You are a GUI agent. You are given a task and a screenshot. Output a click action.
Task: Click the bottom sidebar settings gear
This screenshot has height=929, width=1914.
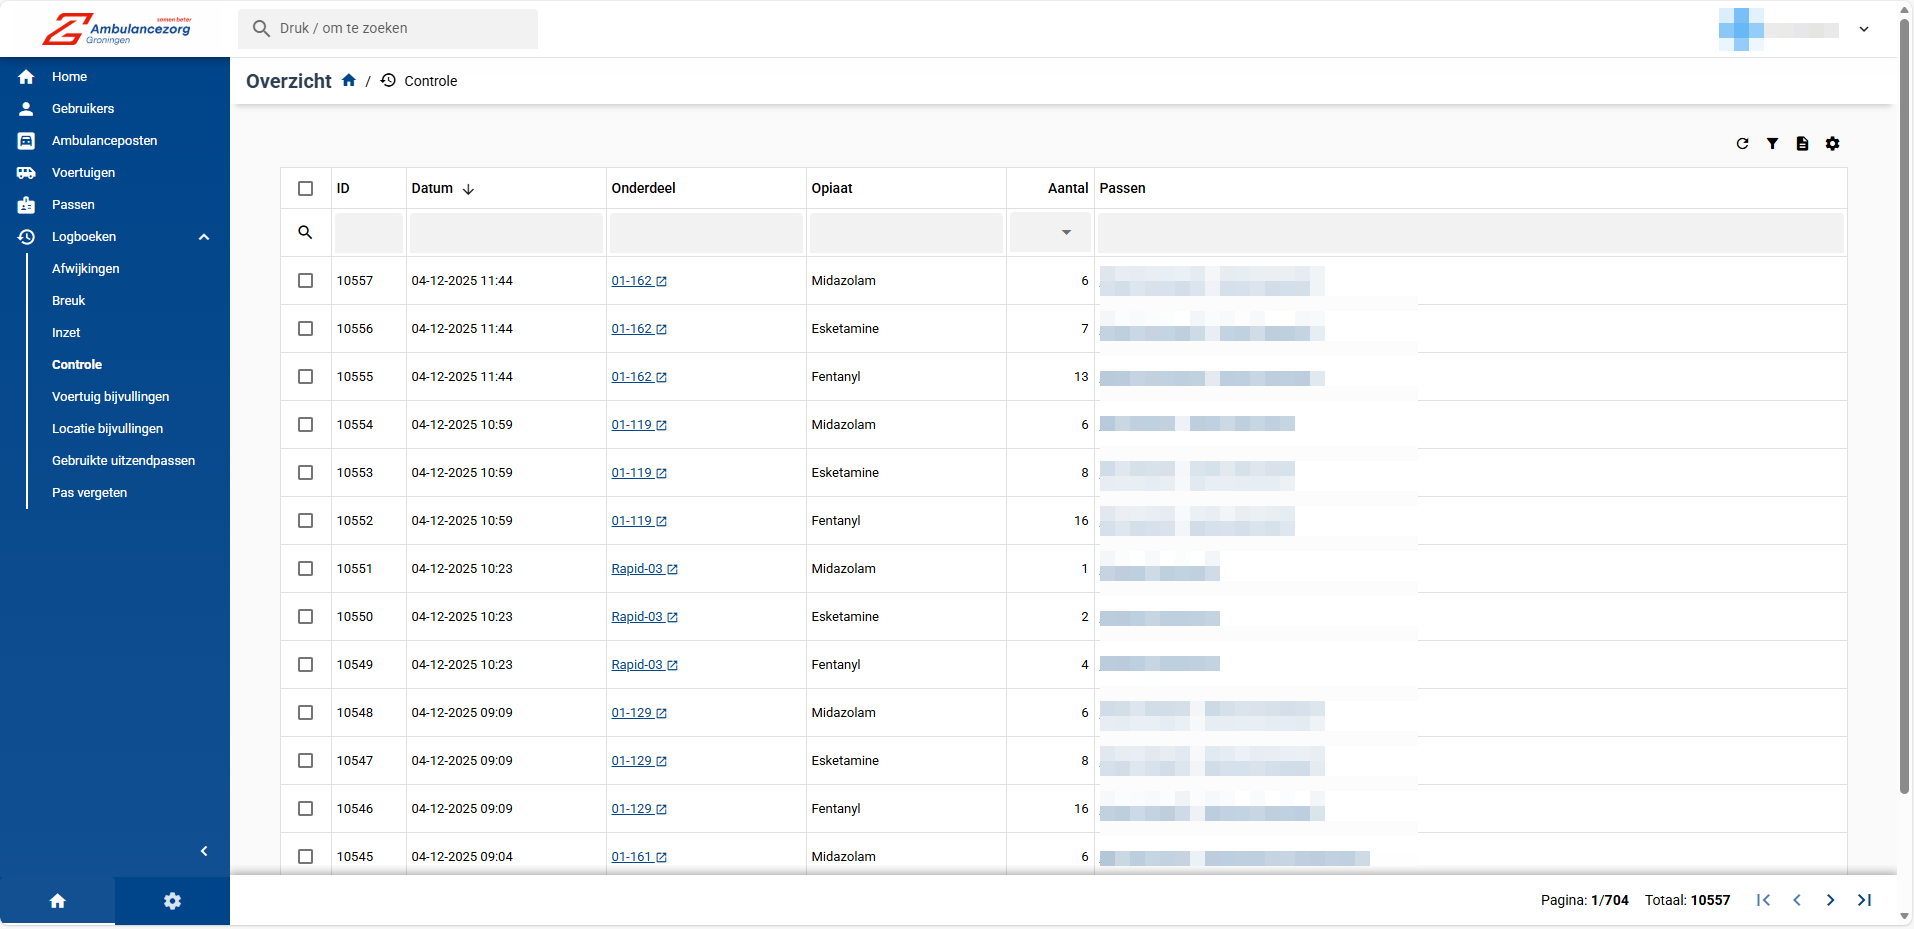click(172, 901)
